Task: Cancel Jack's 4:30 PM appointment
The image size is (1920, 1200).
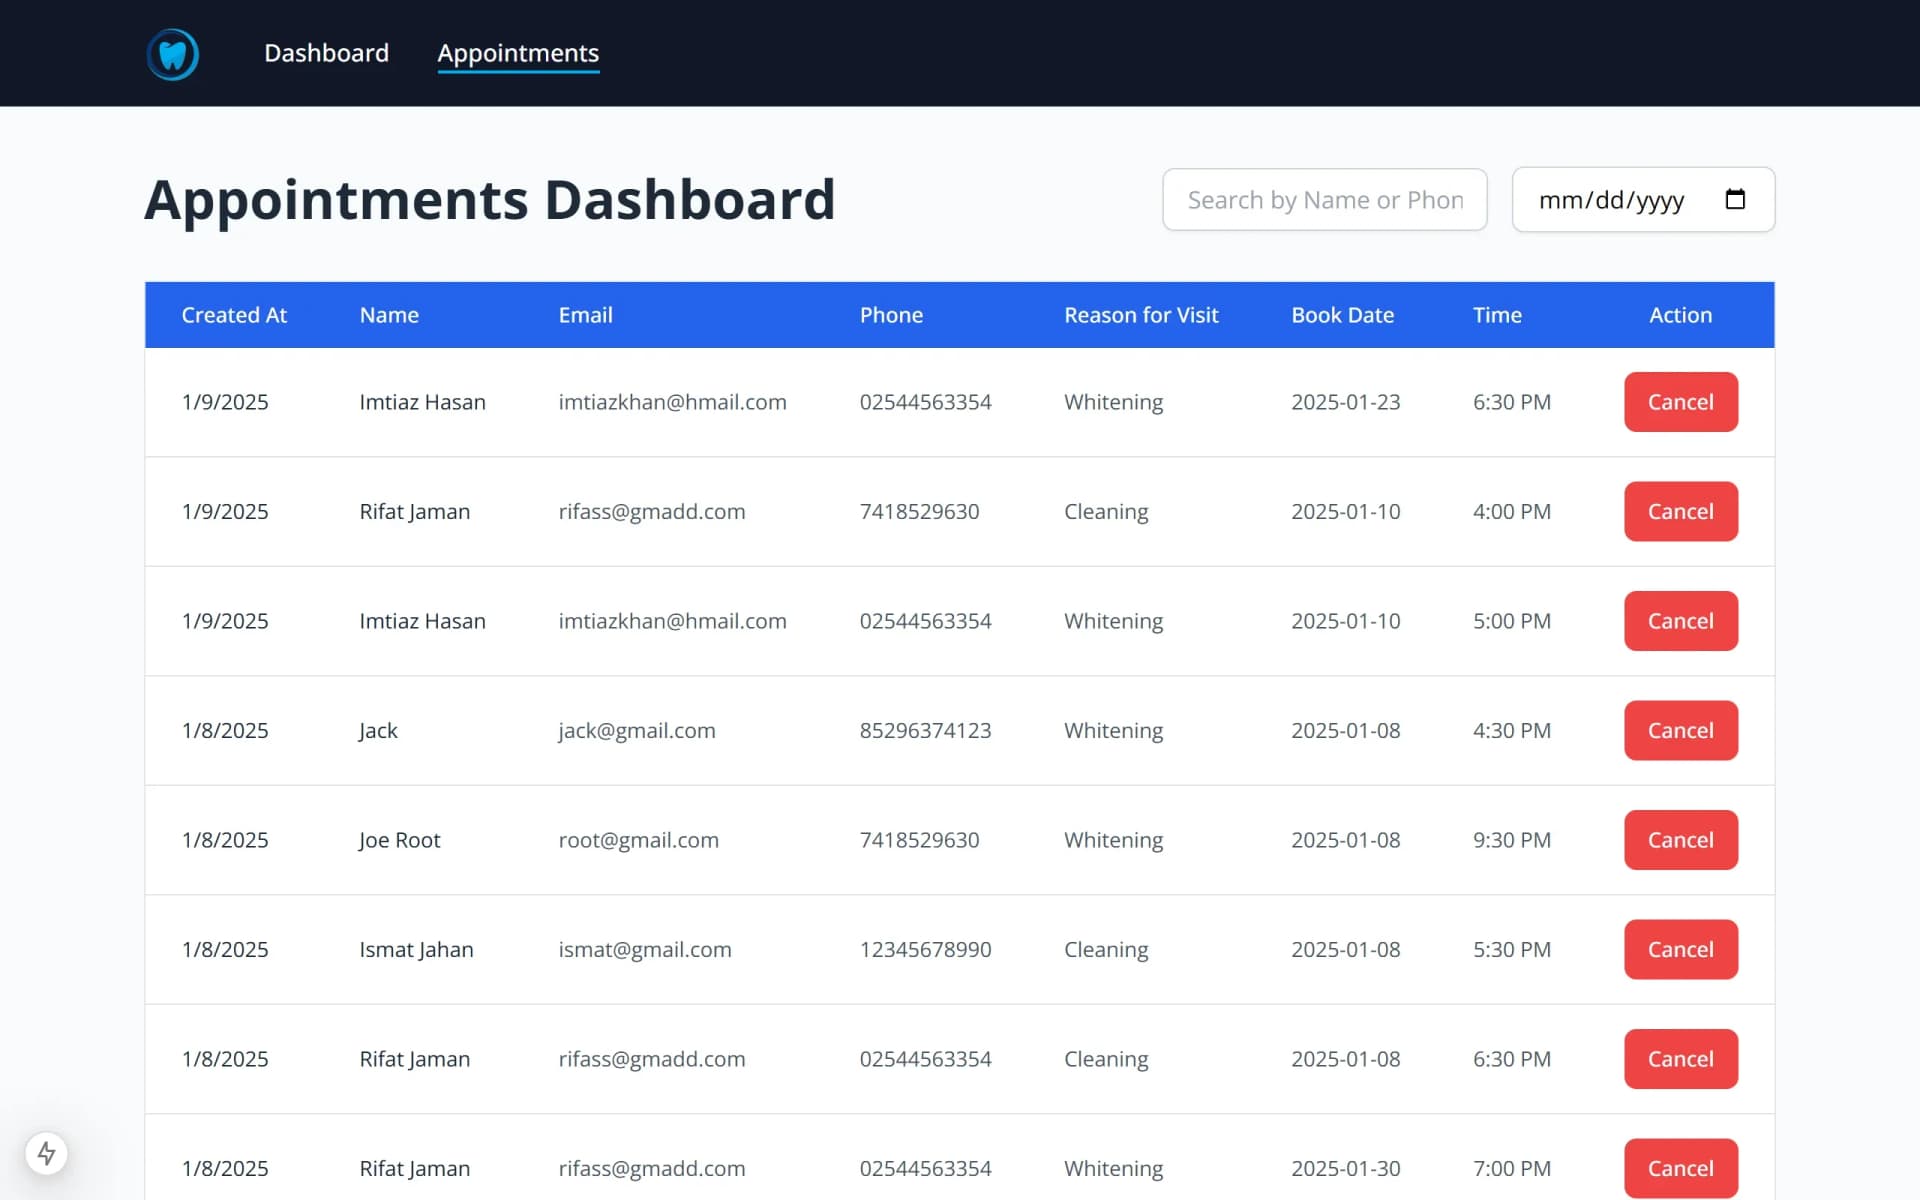Action: (x=1680, y=730)
